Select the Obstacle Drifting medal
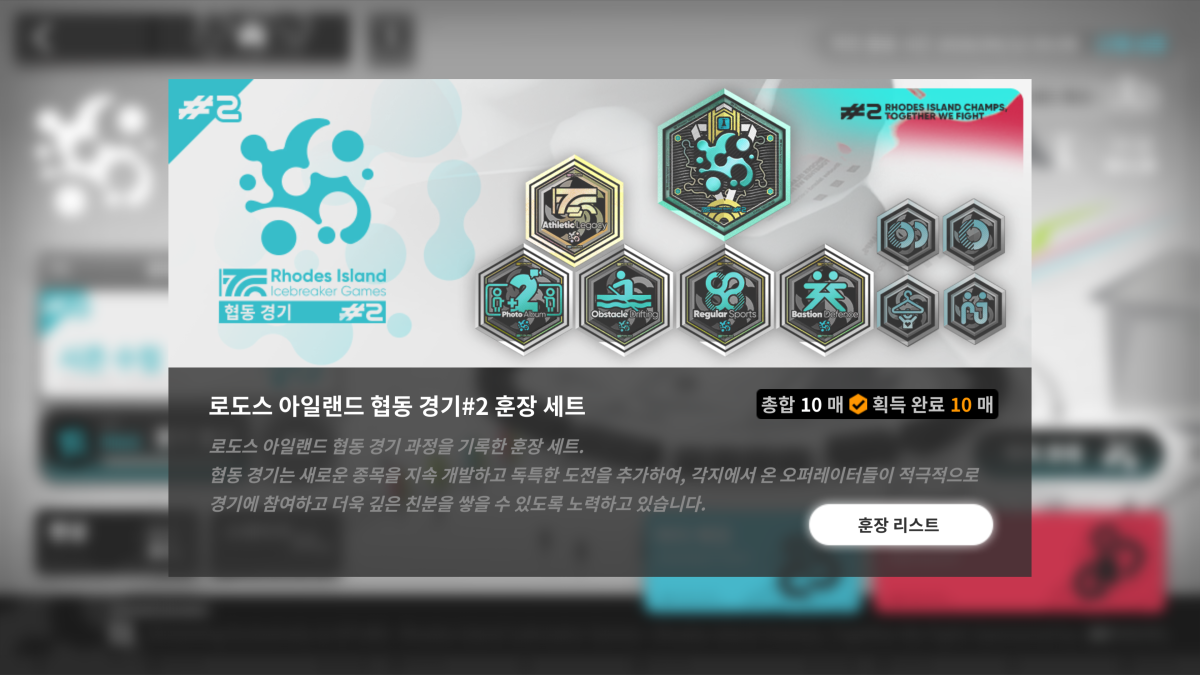The width and height of the screenshot is (1200, 675). [625, 298]
